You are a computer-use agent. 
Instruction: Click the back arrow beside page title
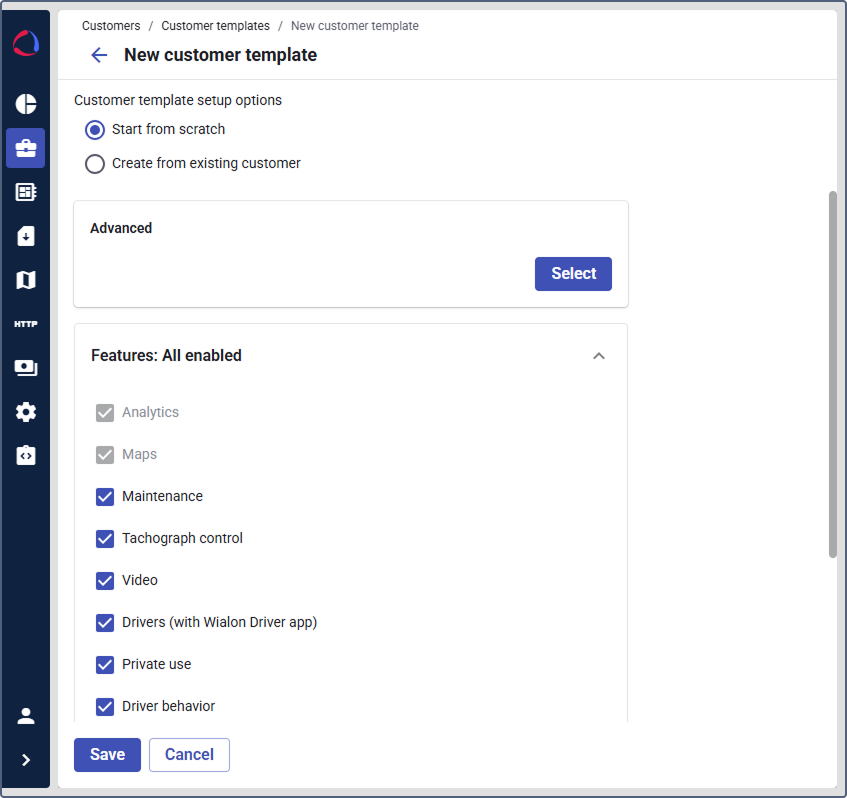[x=99, y=55]
